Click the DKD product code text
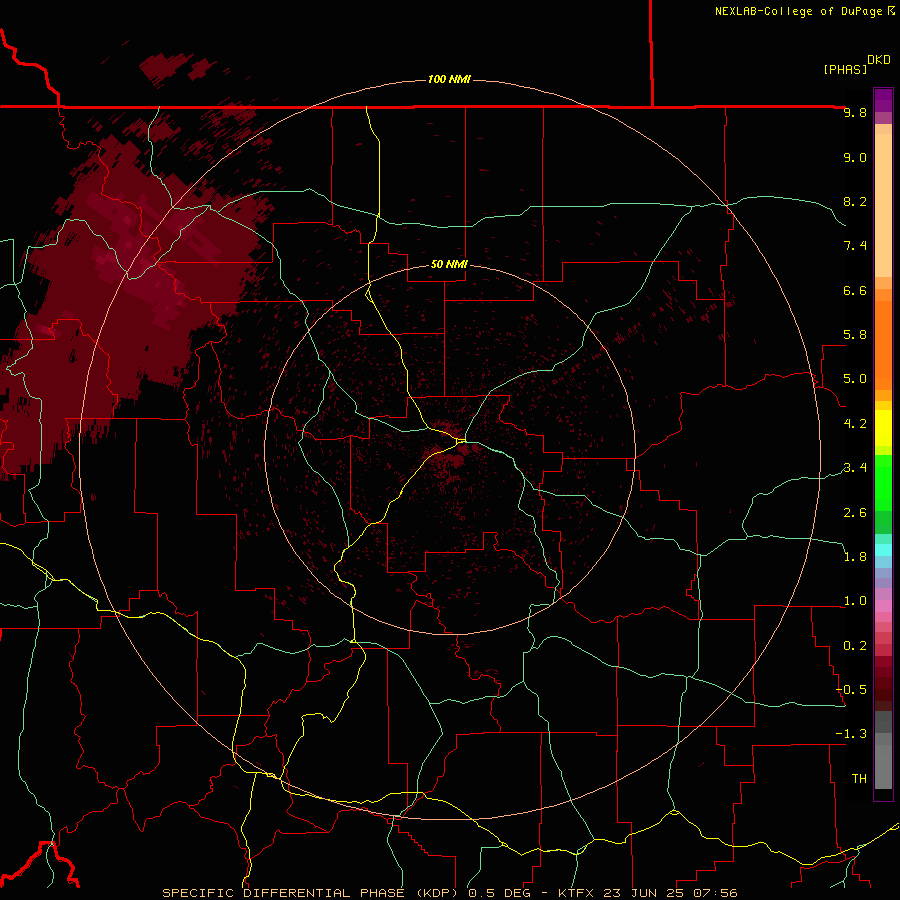Image resolution: width=900 pixels, height=900 pixels. pos(879,60)
